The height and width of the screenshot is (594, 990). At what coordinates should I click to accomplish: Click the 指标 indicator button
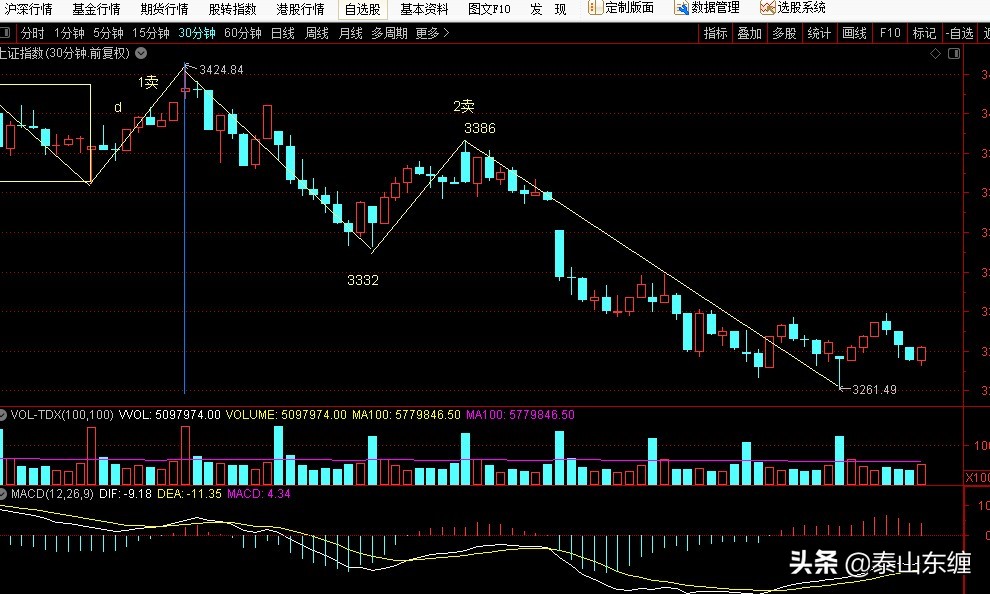(x=715, y=33)
